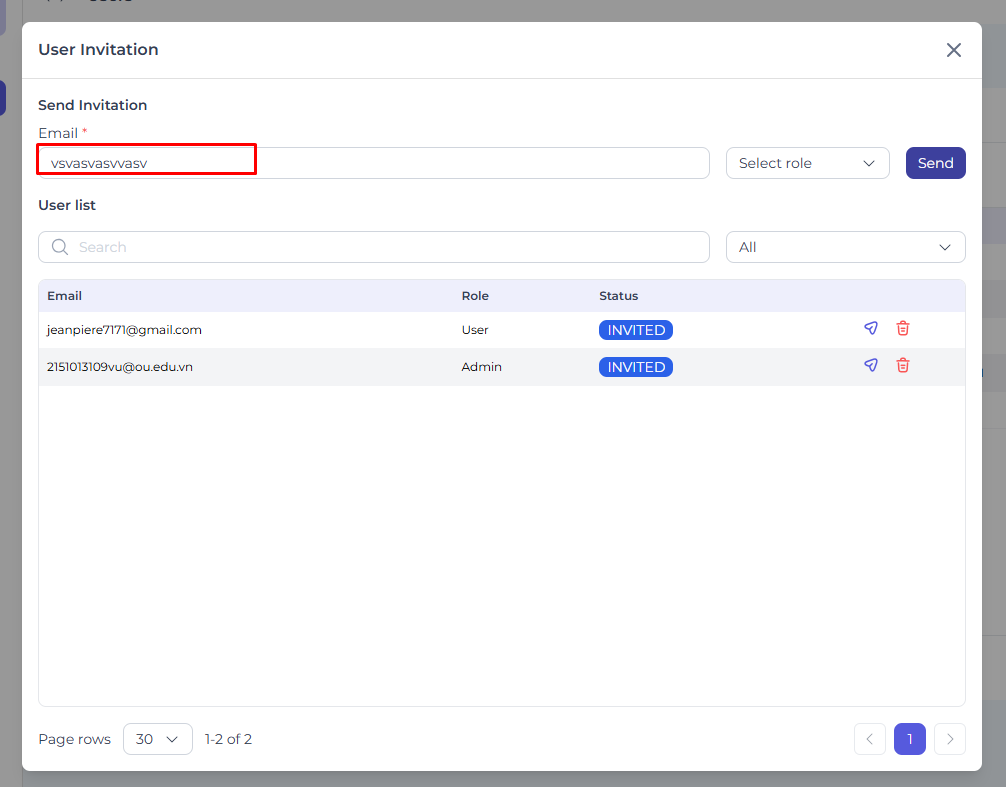The height and width of the screenshot is (787, 1006).
Task: Click INVITED badge for 2151013109vu@ou.edu.vn
Action: [x=636, y=367]
